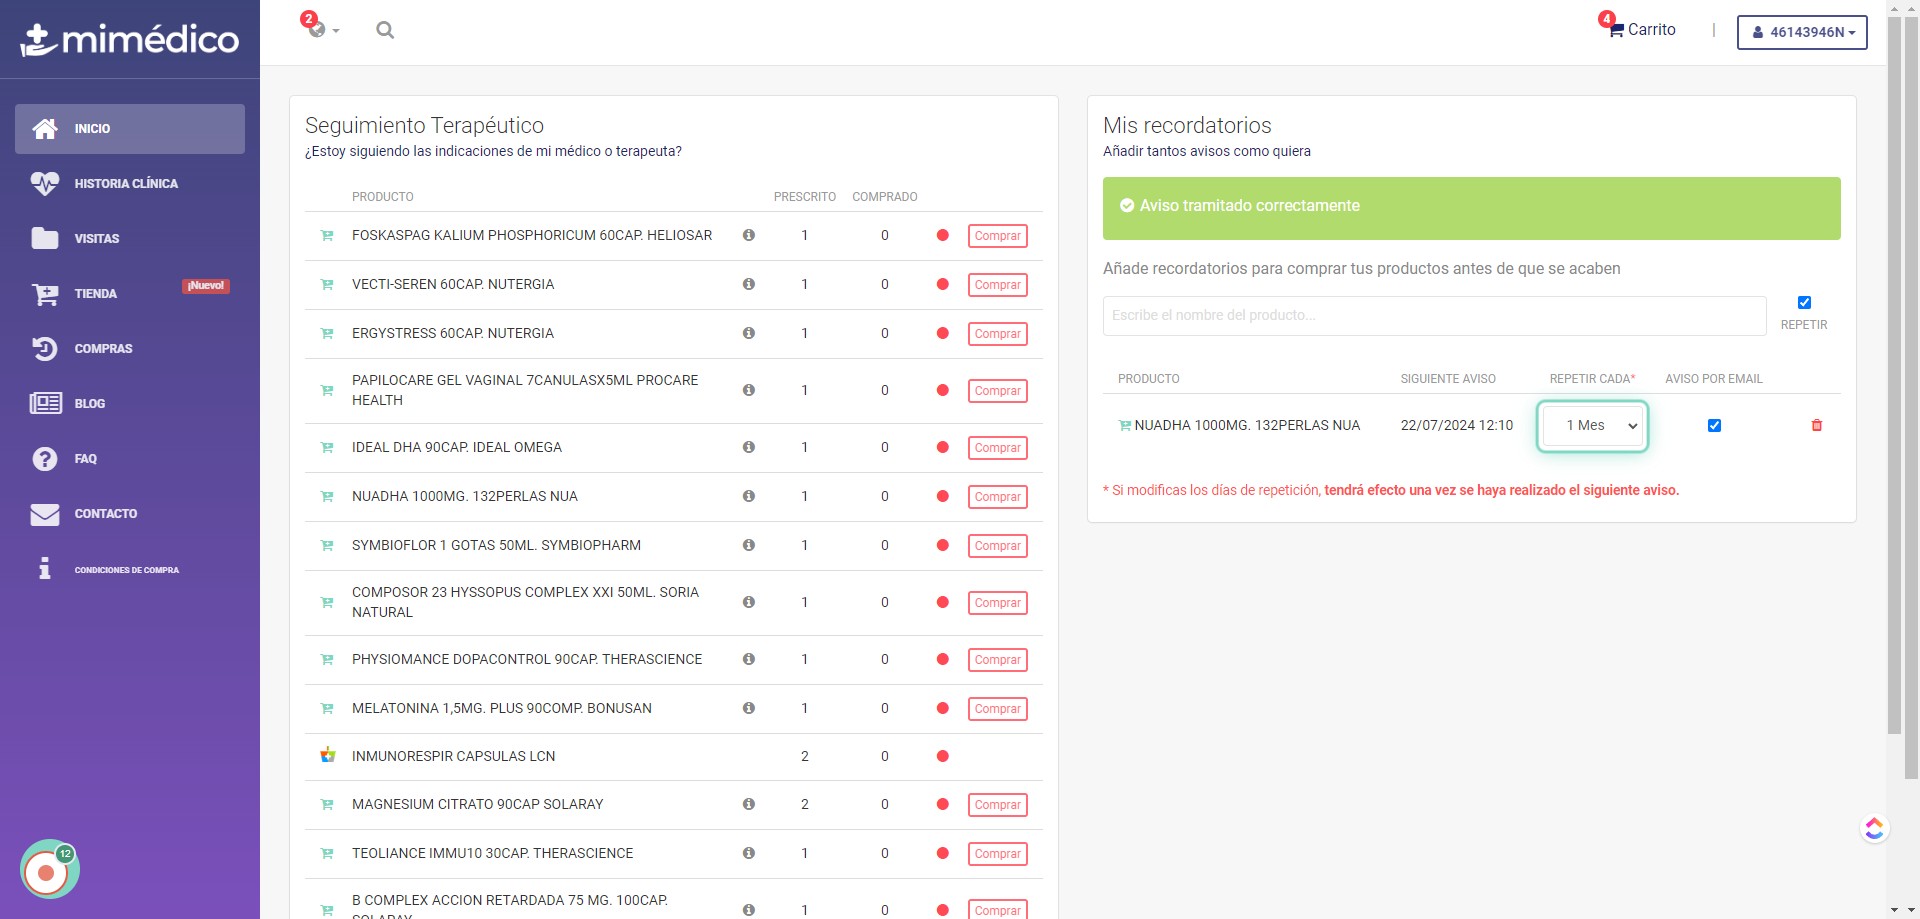1920x919 pixels.
Task: Click Comprar for IDEAL DHA 90CAP
Action: (997, 448)
